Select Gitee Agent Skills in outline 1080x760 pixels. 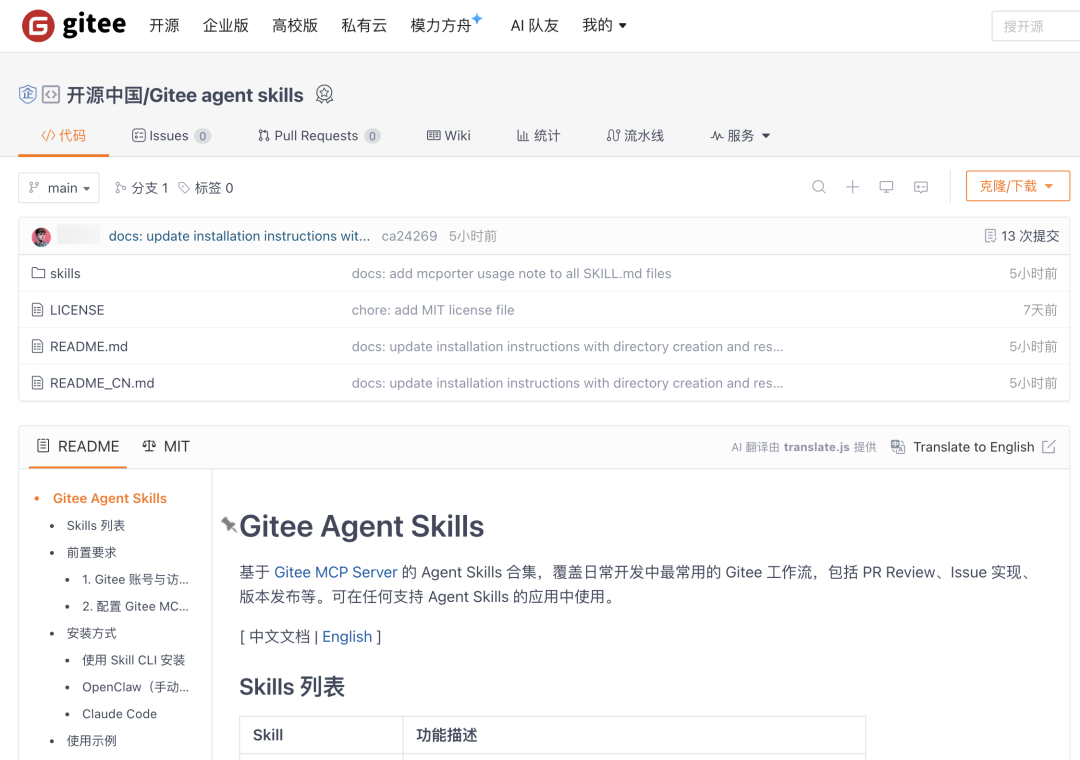(110, 498)
